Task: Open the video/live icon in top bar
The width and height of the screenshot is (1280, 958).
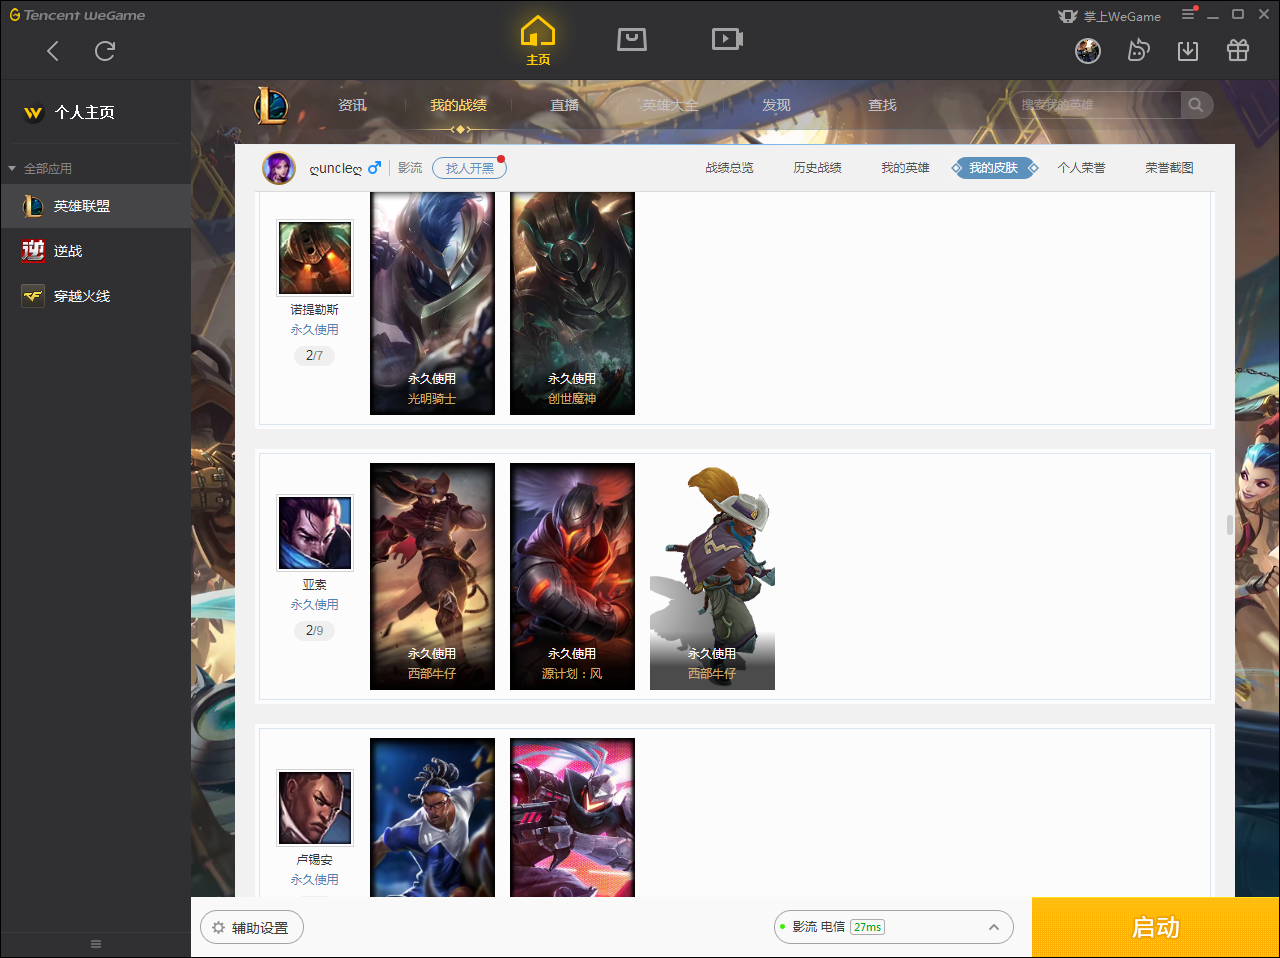Action: point(727,39)
